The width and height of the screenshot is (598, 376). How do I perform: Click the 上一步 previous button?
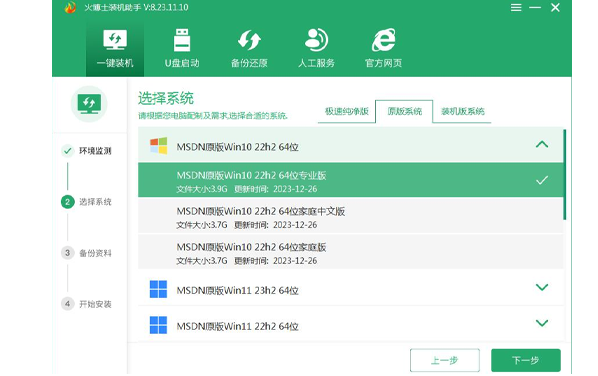[445, 360]
